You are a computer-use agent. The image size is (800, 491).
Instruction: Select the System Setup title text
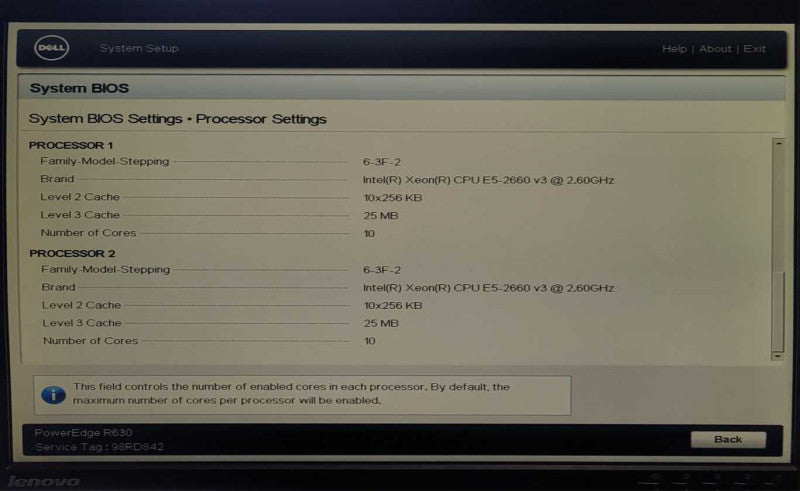tap(139, 48)
